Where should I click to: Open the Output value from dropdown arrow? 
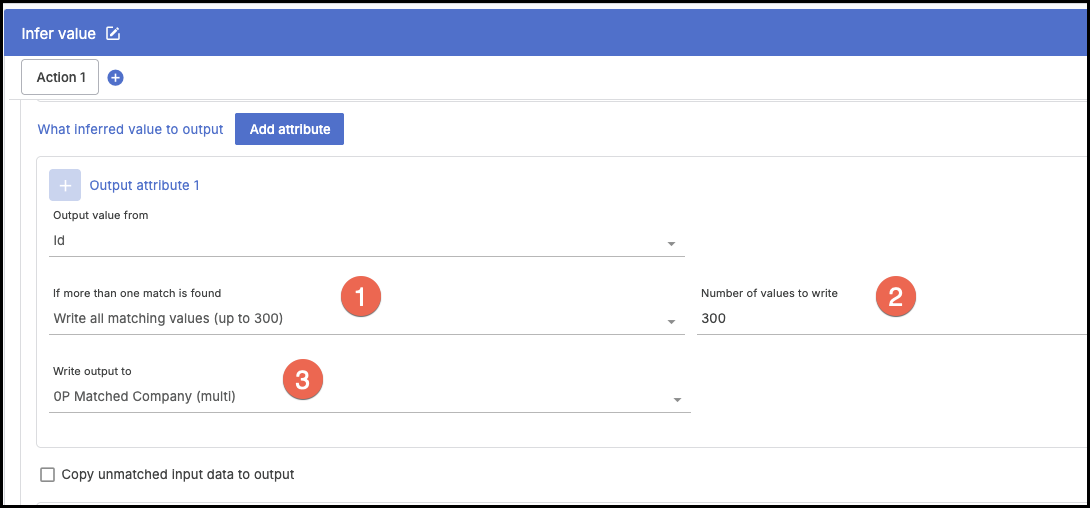tap(672, 243)
